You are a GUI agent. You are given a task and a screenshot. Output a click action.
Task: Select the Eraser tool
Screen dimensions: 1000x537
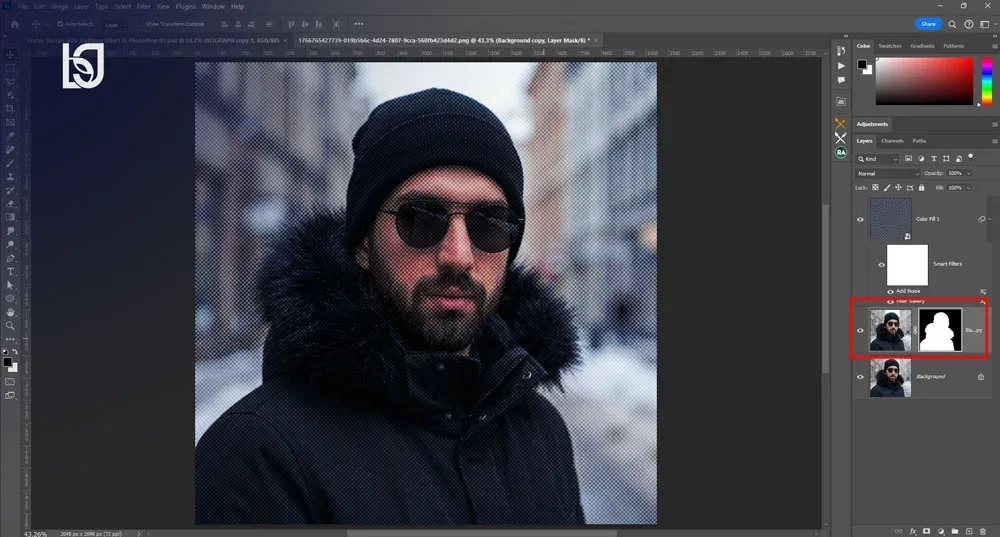point(10,204)
